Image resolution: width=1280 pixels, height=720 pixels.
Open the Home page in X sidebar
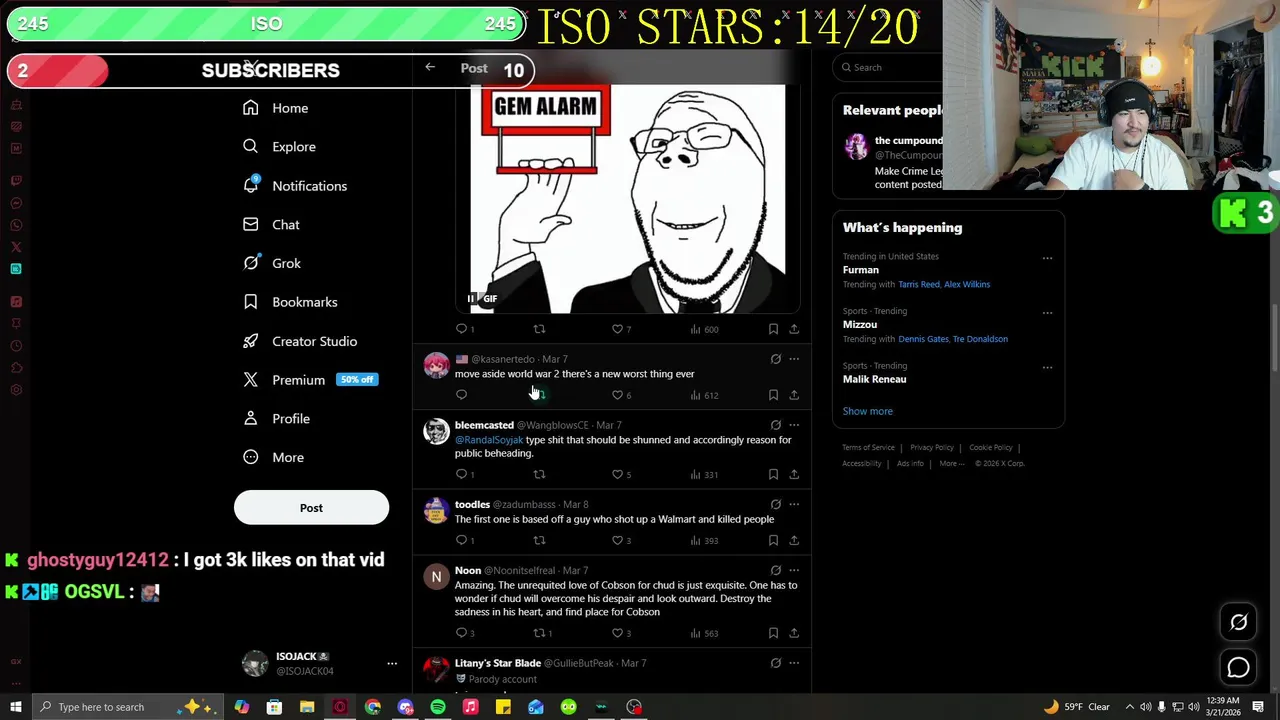[276, 108]
